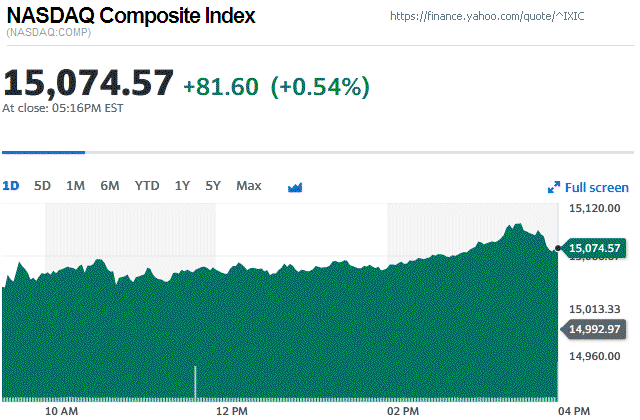View the 5Y price history

213,186
